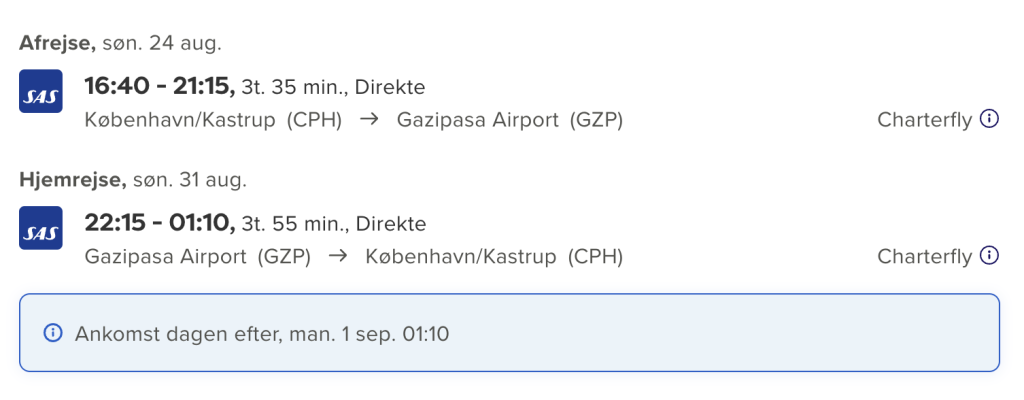Click the 3t. 35 min., Direkte duration text
The width and height of the screenshot is (1024, 400).
point(334,88)
